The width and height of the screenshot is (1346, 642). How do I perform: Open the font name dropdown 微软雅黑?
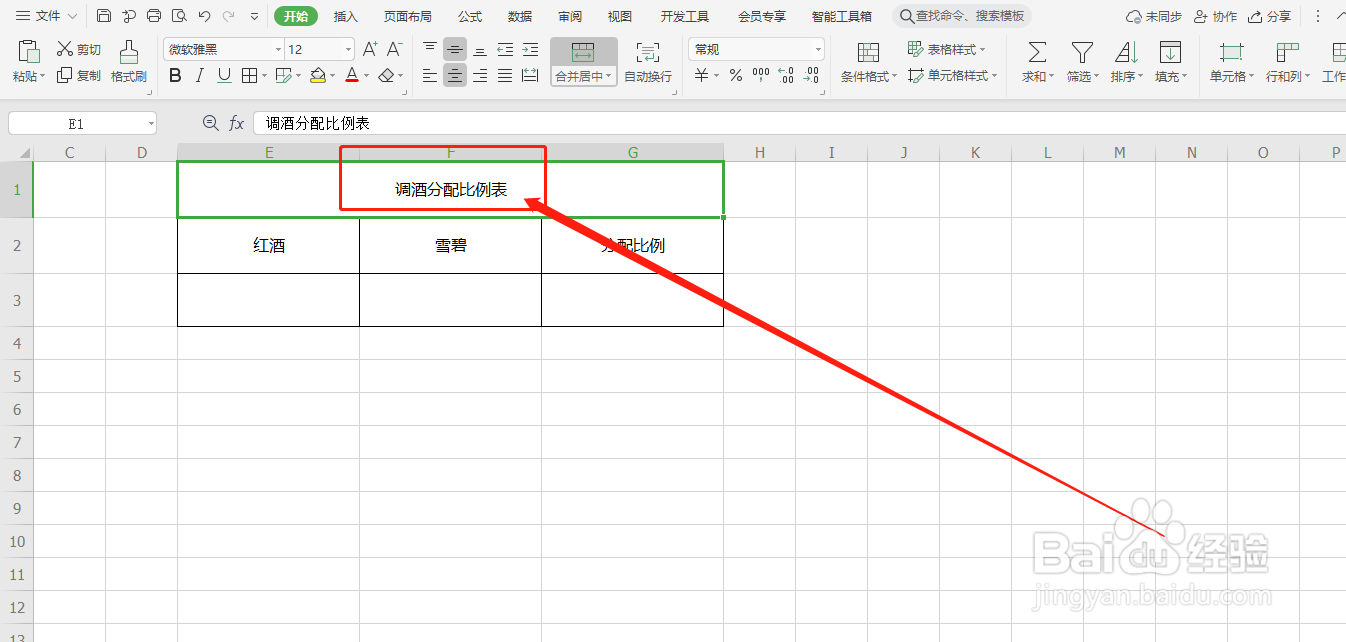pos(276,49)
